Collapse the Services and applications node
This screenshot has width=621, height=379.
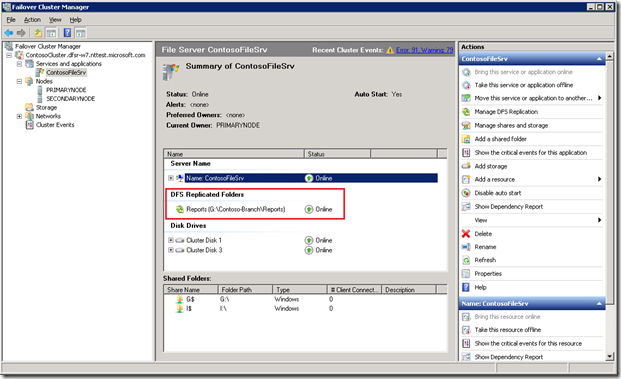point(19,64)
